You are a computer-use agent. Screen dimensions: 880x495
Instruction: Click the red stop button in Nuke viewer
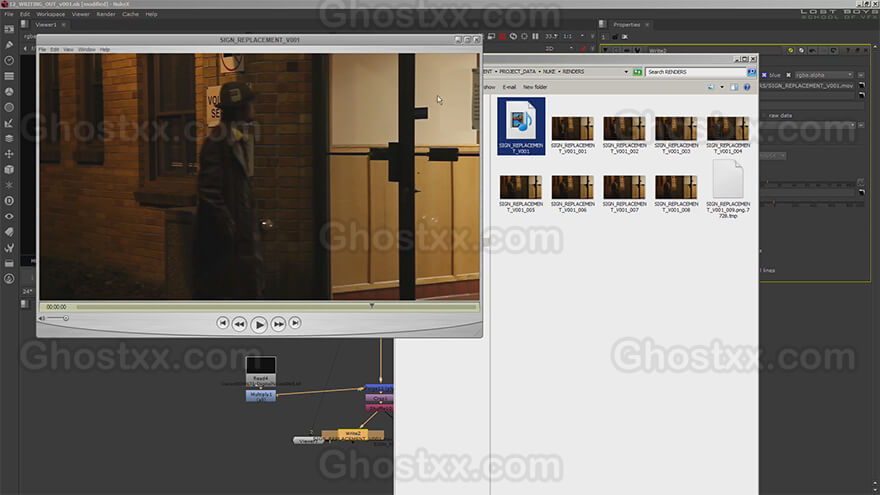[502, 36]
